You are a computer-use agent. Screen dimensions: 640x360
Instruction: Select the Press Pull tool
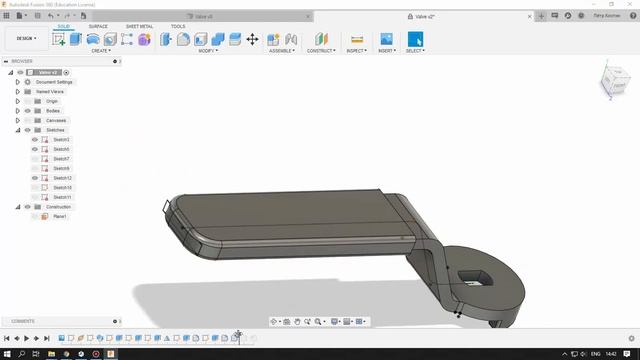pyautogui.click(x=166, y=39)
